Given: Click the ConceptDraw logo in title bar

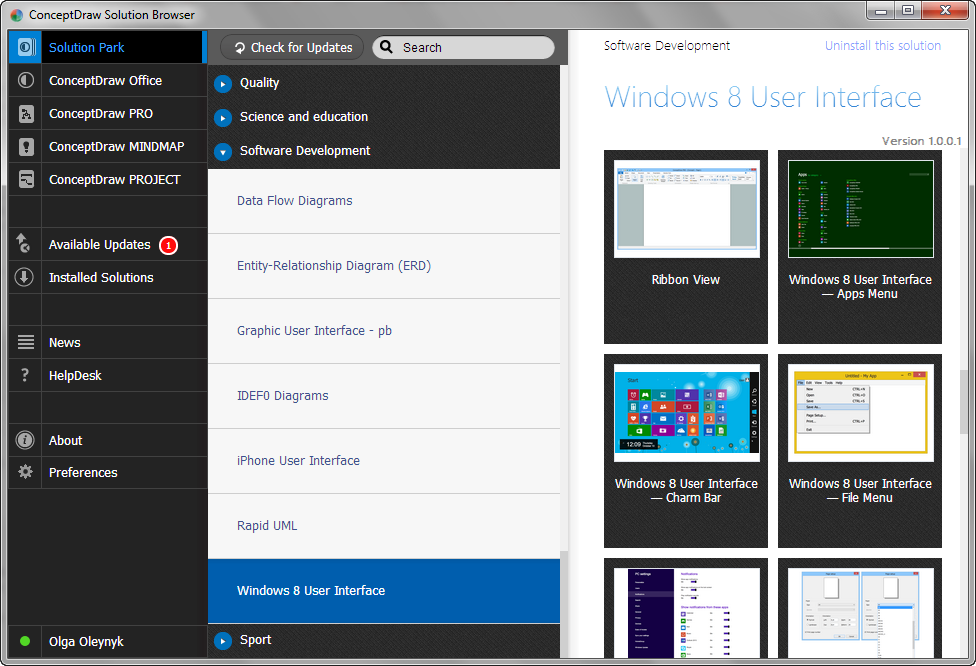Looking at the screenshot, I should point(17,14).
